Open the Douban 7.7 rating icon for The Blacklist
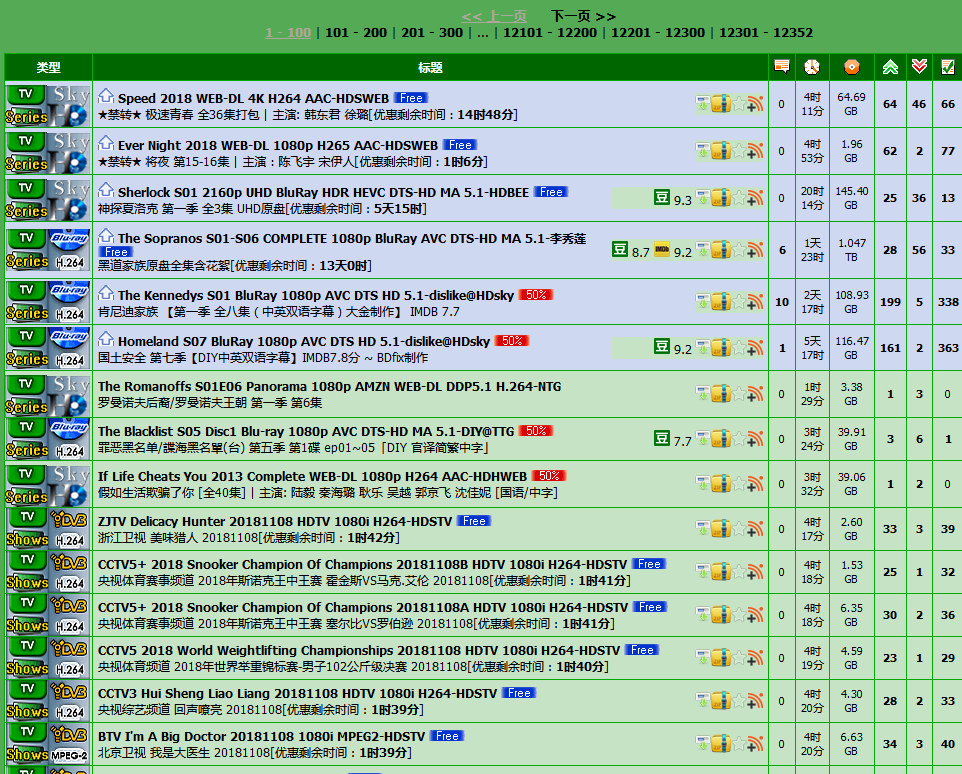 point(661,438)
